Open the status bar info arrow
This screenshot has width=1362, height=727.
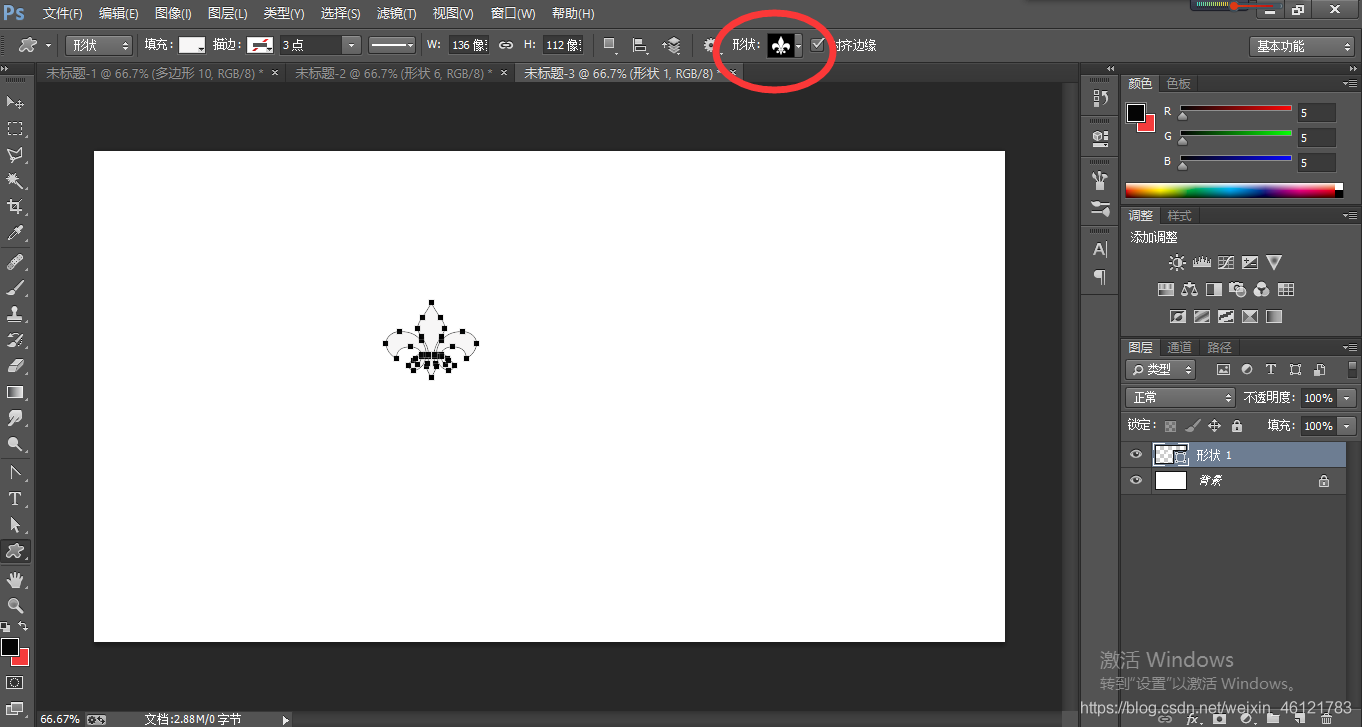[286, 719]
